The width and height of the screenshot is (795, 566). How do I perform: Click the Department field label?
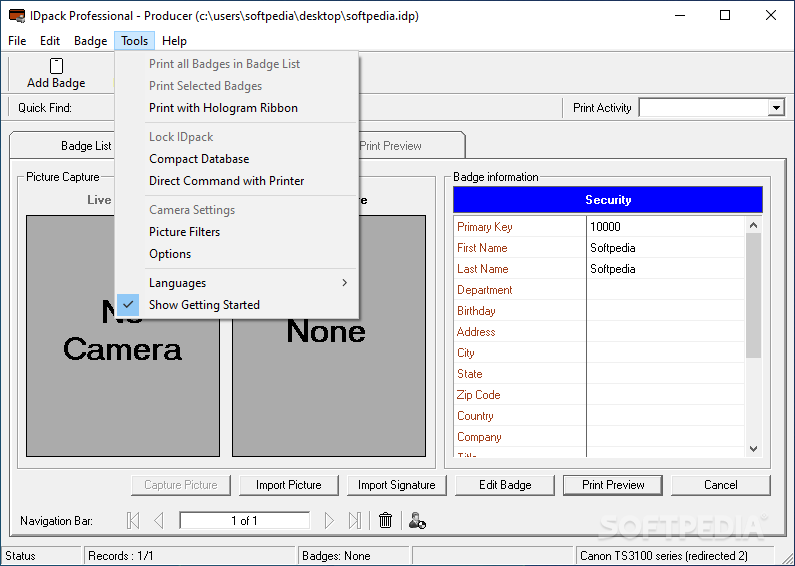(485, 290)
